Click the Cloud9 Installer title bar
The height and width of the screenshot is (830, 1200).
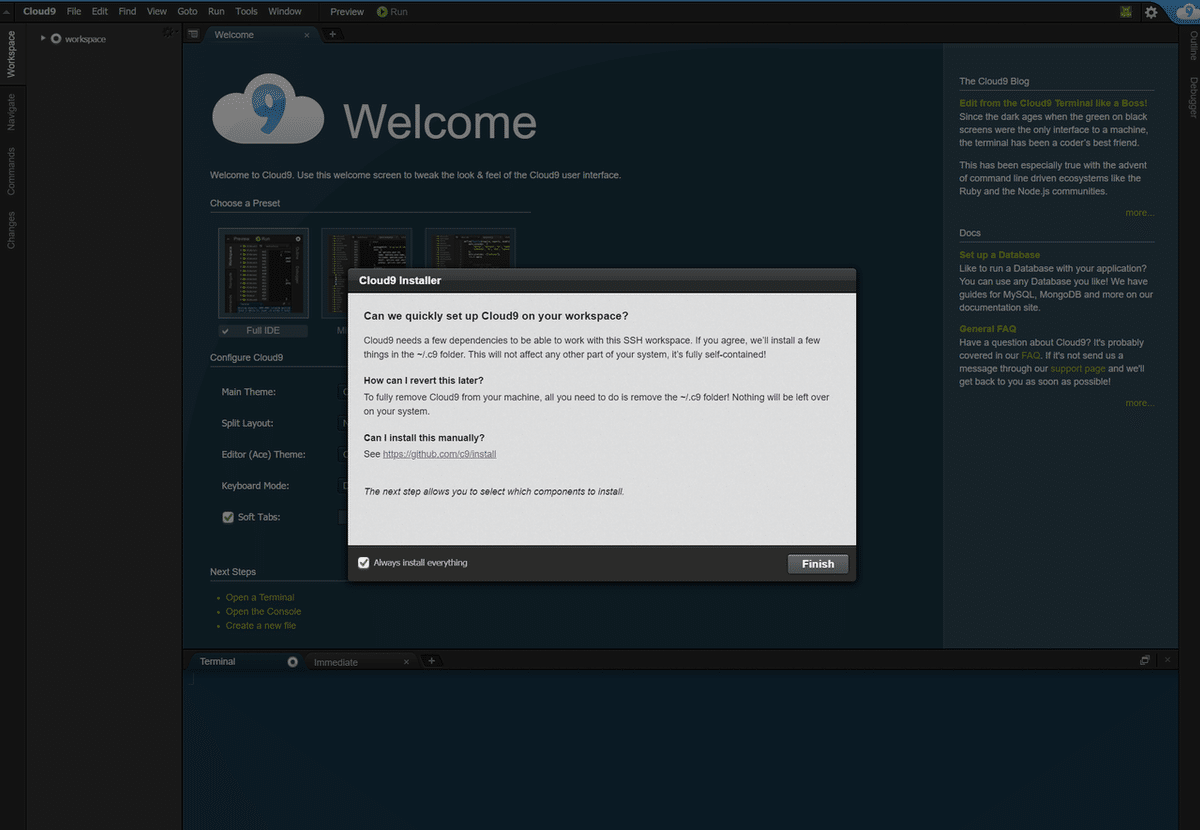click(602, 281)
